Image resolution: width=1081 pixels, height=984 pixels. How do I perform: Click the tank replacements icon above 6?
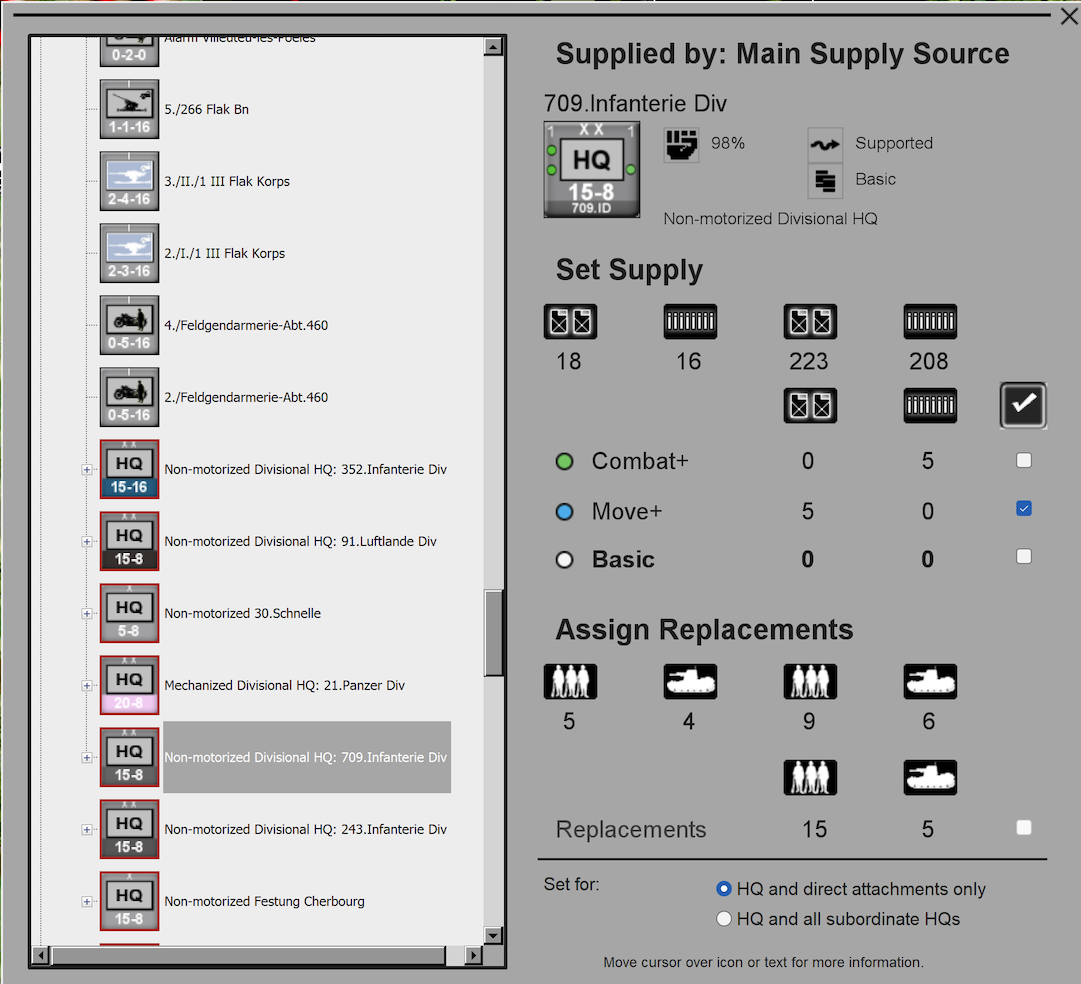(x=930, y=681)
